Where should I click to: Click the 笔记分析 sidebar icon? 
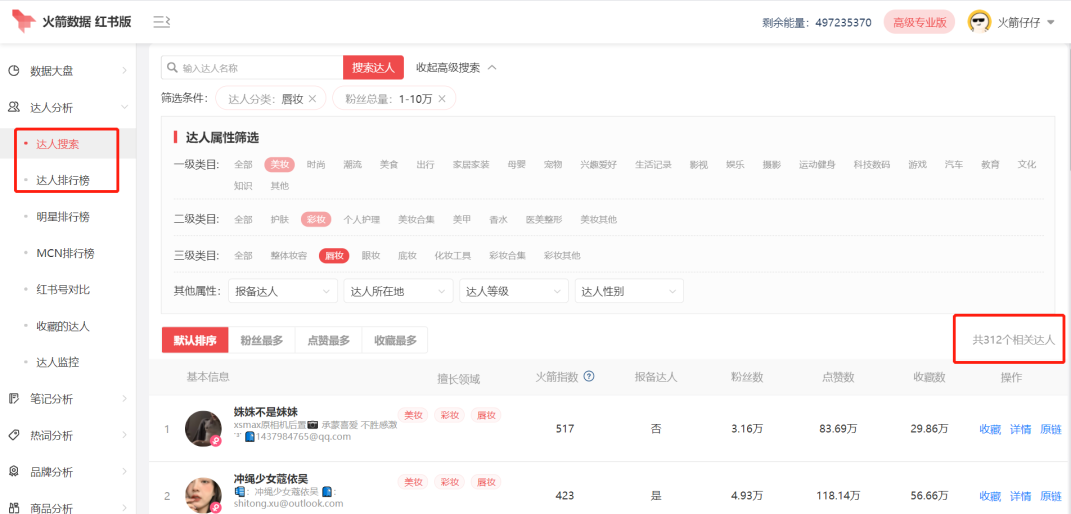pos(14,399)
